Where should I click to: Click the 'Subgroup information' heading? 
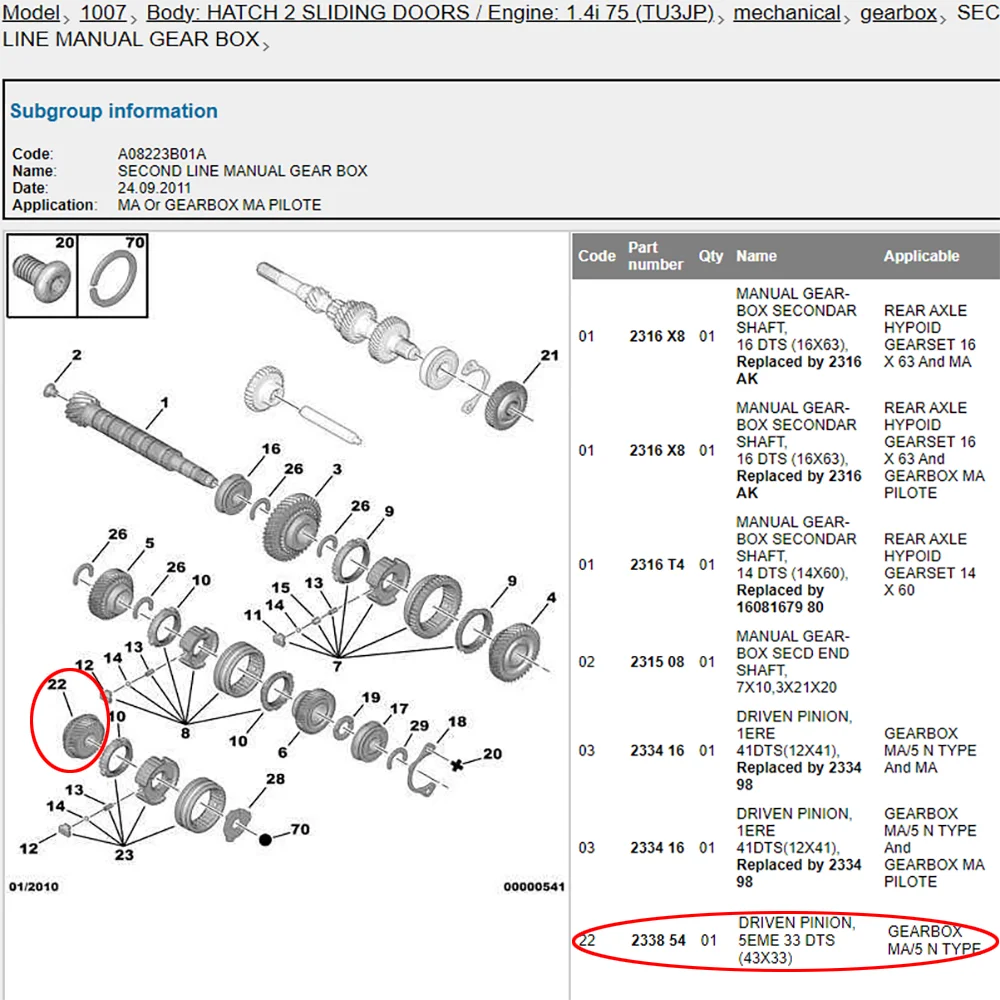114,111
